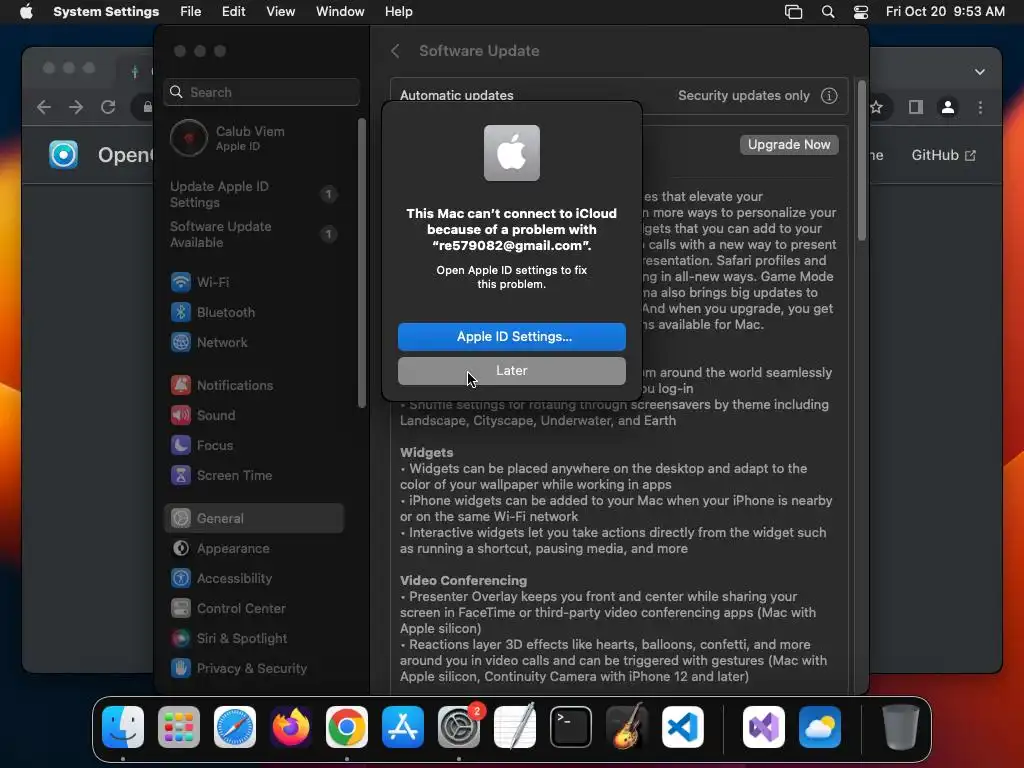
Task: Open Calub Viem Apple ID profile
Action: coord(255,138)
